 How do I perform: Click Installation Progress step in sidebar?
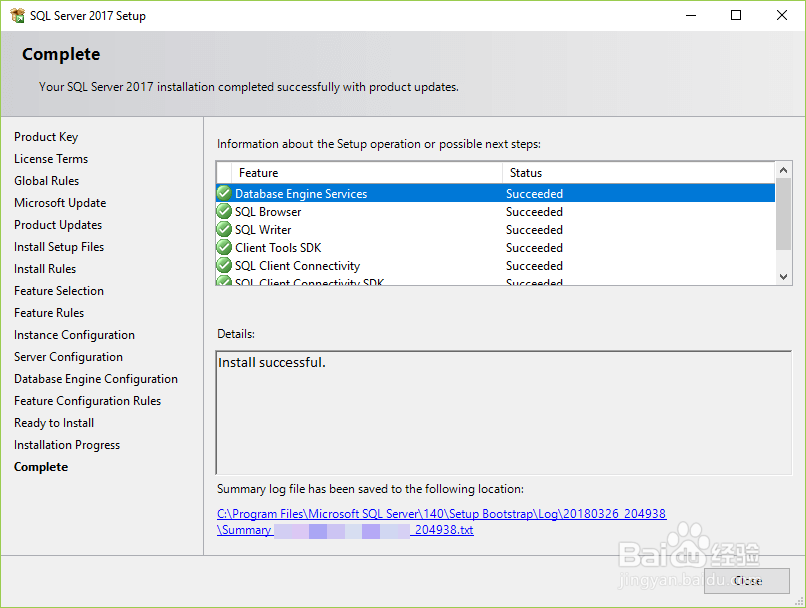click(x=67, y=445)
